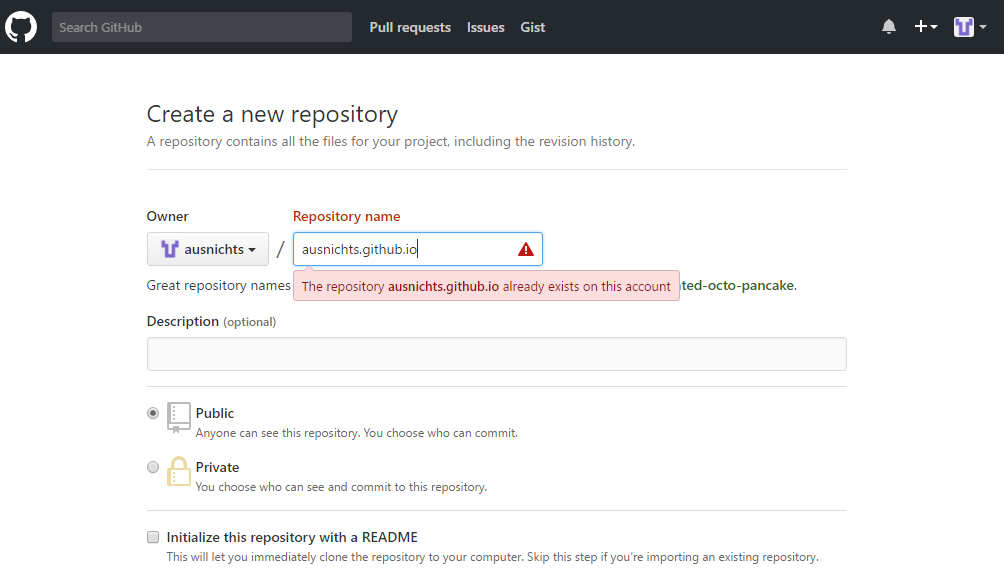Click the Description (optional) label

(x=211, y=322)
